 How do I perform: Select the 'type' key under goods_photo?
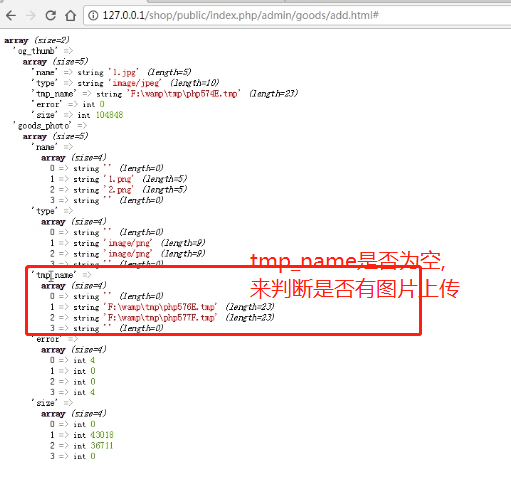[x=45, y=211]
